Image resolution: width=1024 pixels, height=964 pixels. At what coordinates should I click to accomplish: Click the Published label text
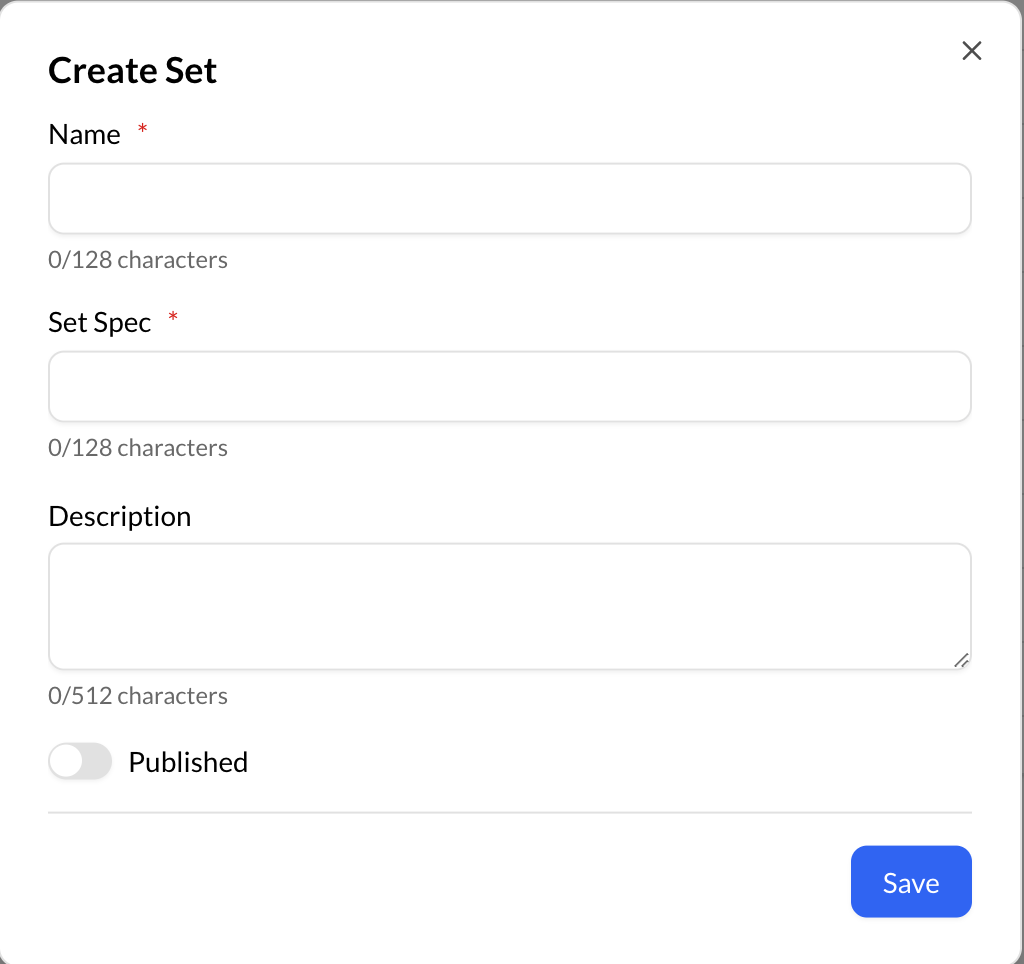[x=188, y=762]
